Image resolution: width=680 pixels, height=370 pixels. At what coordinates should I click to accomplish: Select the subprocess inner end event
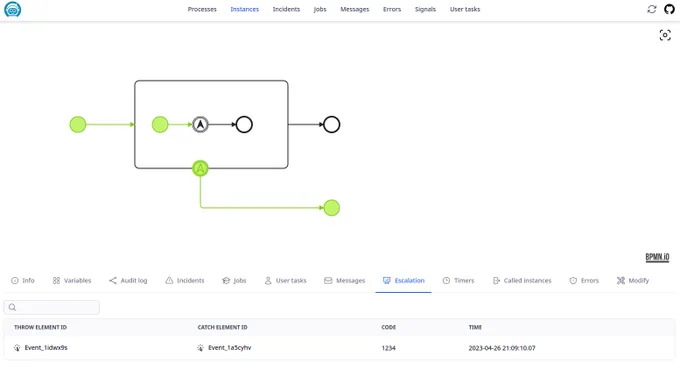244,124
